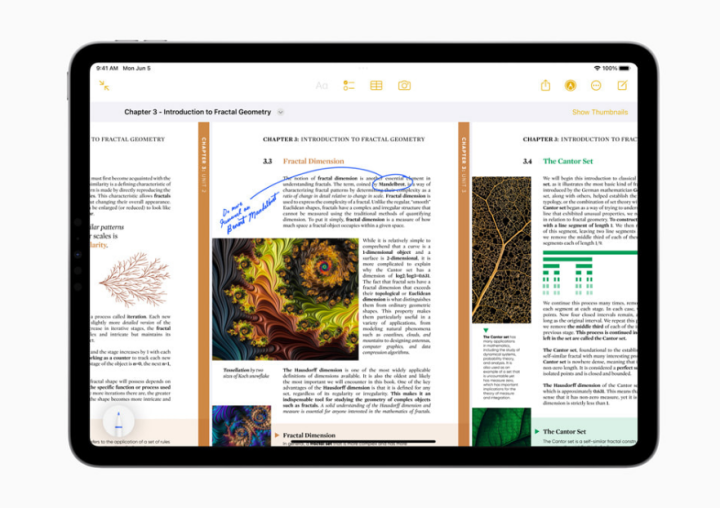Tap the red branching fractal tree illustration
The image size is (720, 508).
[x=135, y=279]
